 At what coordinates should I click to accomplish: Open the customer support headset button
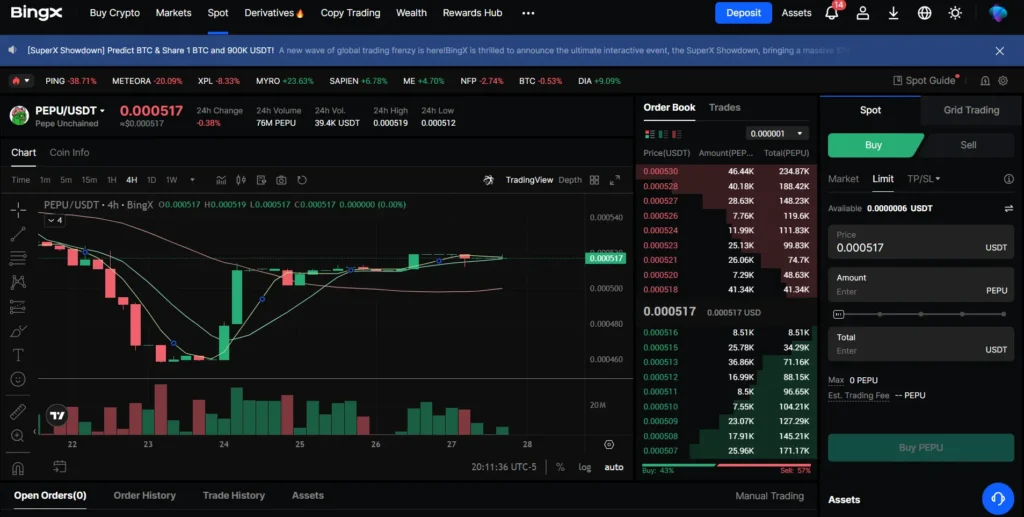tap(997, 499)
